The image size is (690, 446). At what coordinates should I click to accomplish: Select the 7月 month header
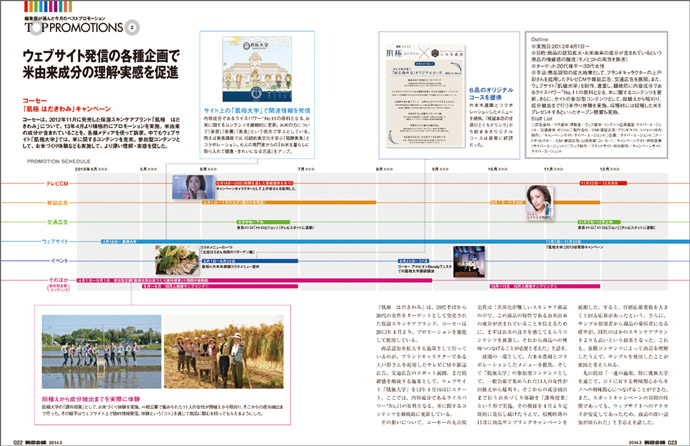pyautogui.click(x=306, y=169)
